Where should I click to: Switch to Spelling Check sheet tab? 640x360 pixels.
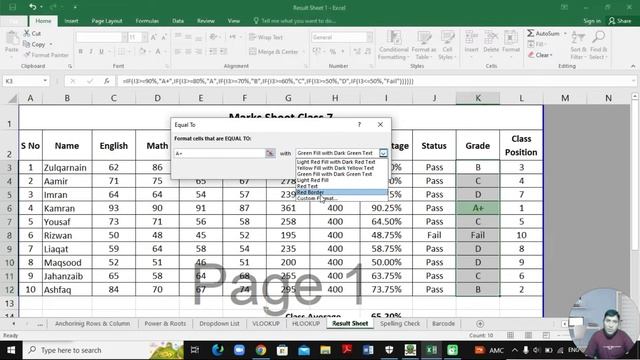[400, 324]
